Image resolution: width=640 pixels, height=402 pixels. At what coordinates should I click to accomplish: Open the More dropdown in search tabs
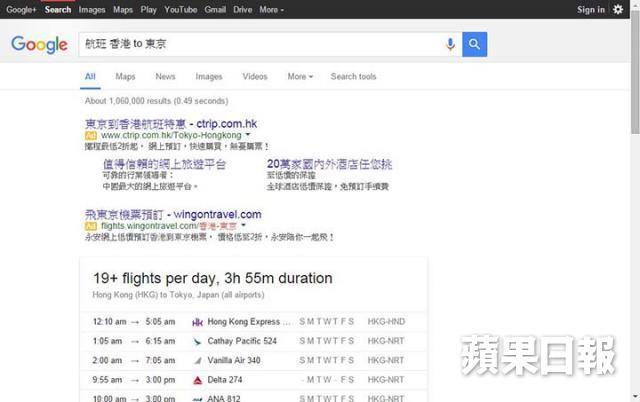tap(300, 76)
